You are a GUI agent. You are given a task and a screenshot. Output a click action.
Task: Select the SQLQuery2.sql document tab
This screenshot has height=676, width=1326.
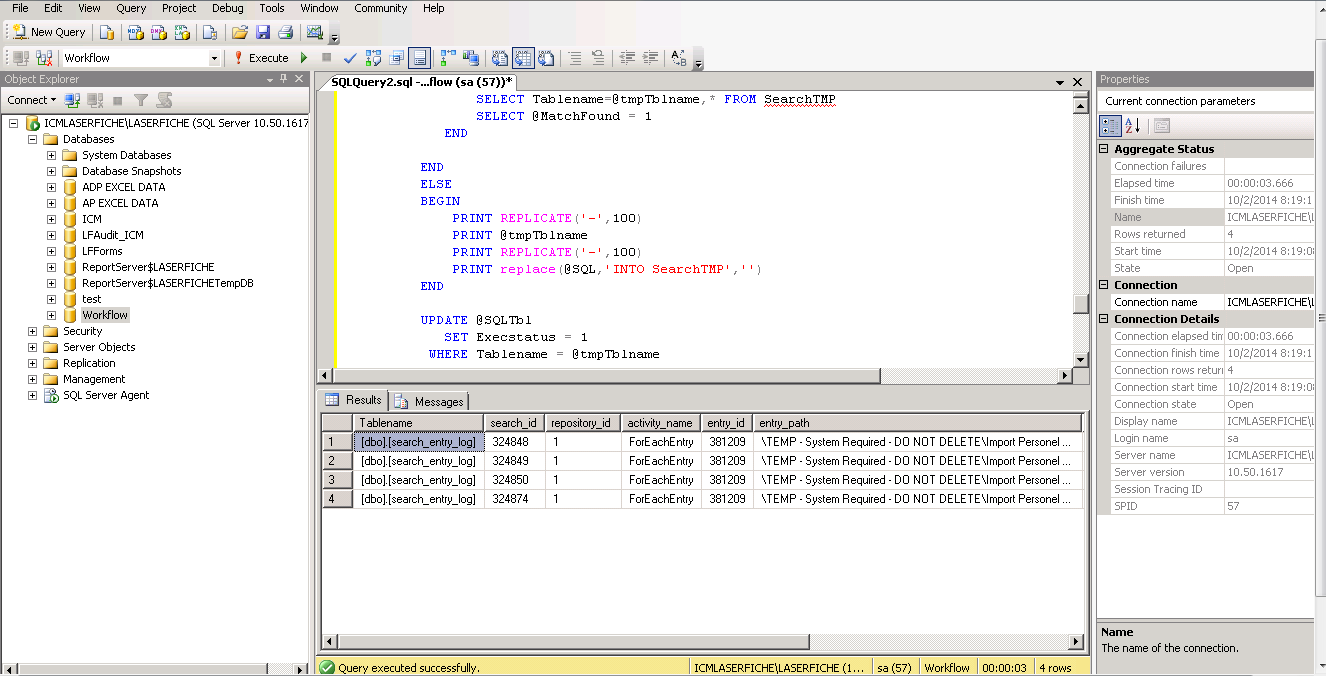click(421, 81)
